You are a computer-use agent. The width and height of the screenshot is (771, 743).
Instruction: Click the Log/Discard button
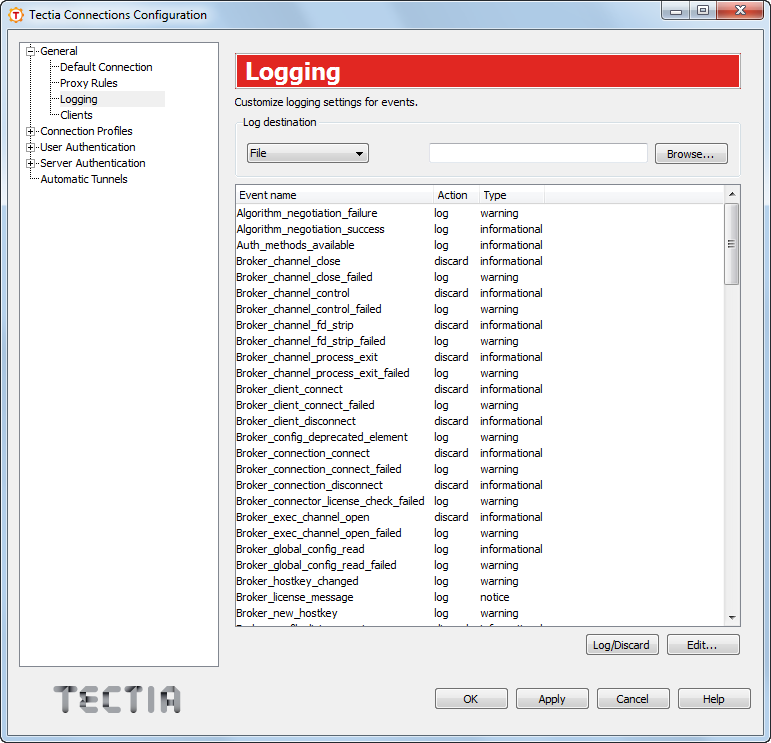click(x=622, y=645)
